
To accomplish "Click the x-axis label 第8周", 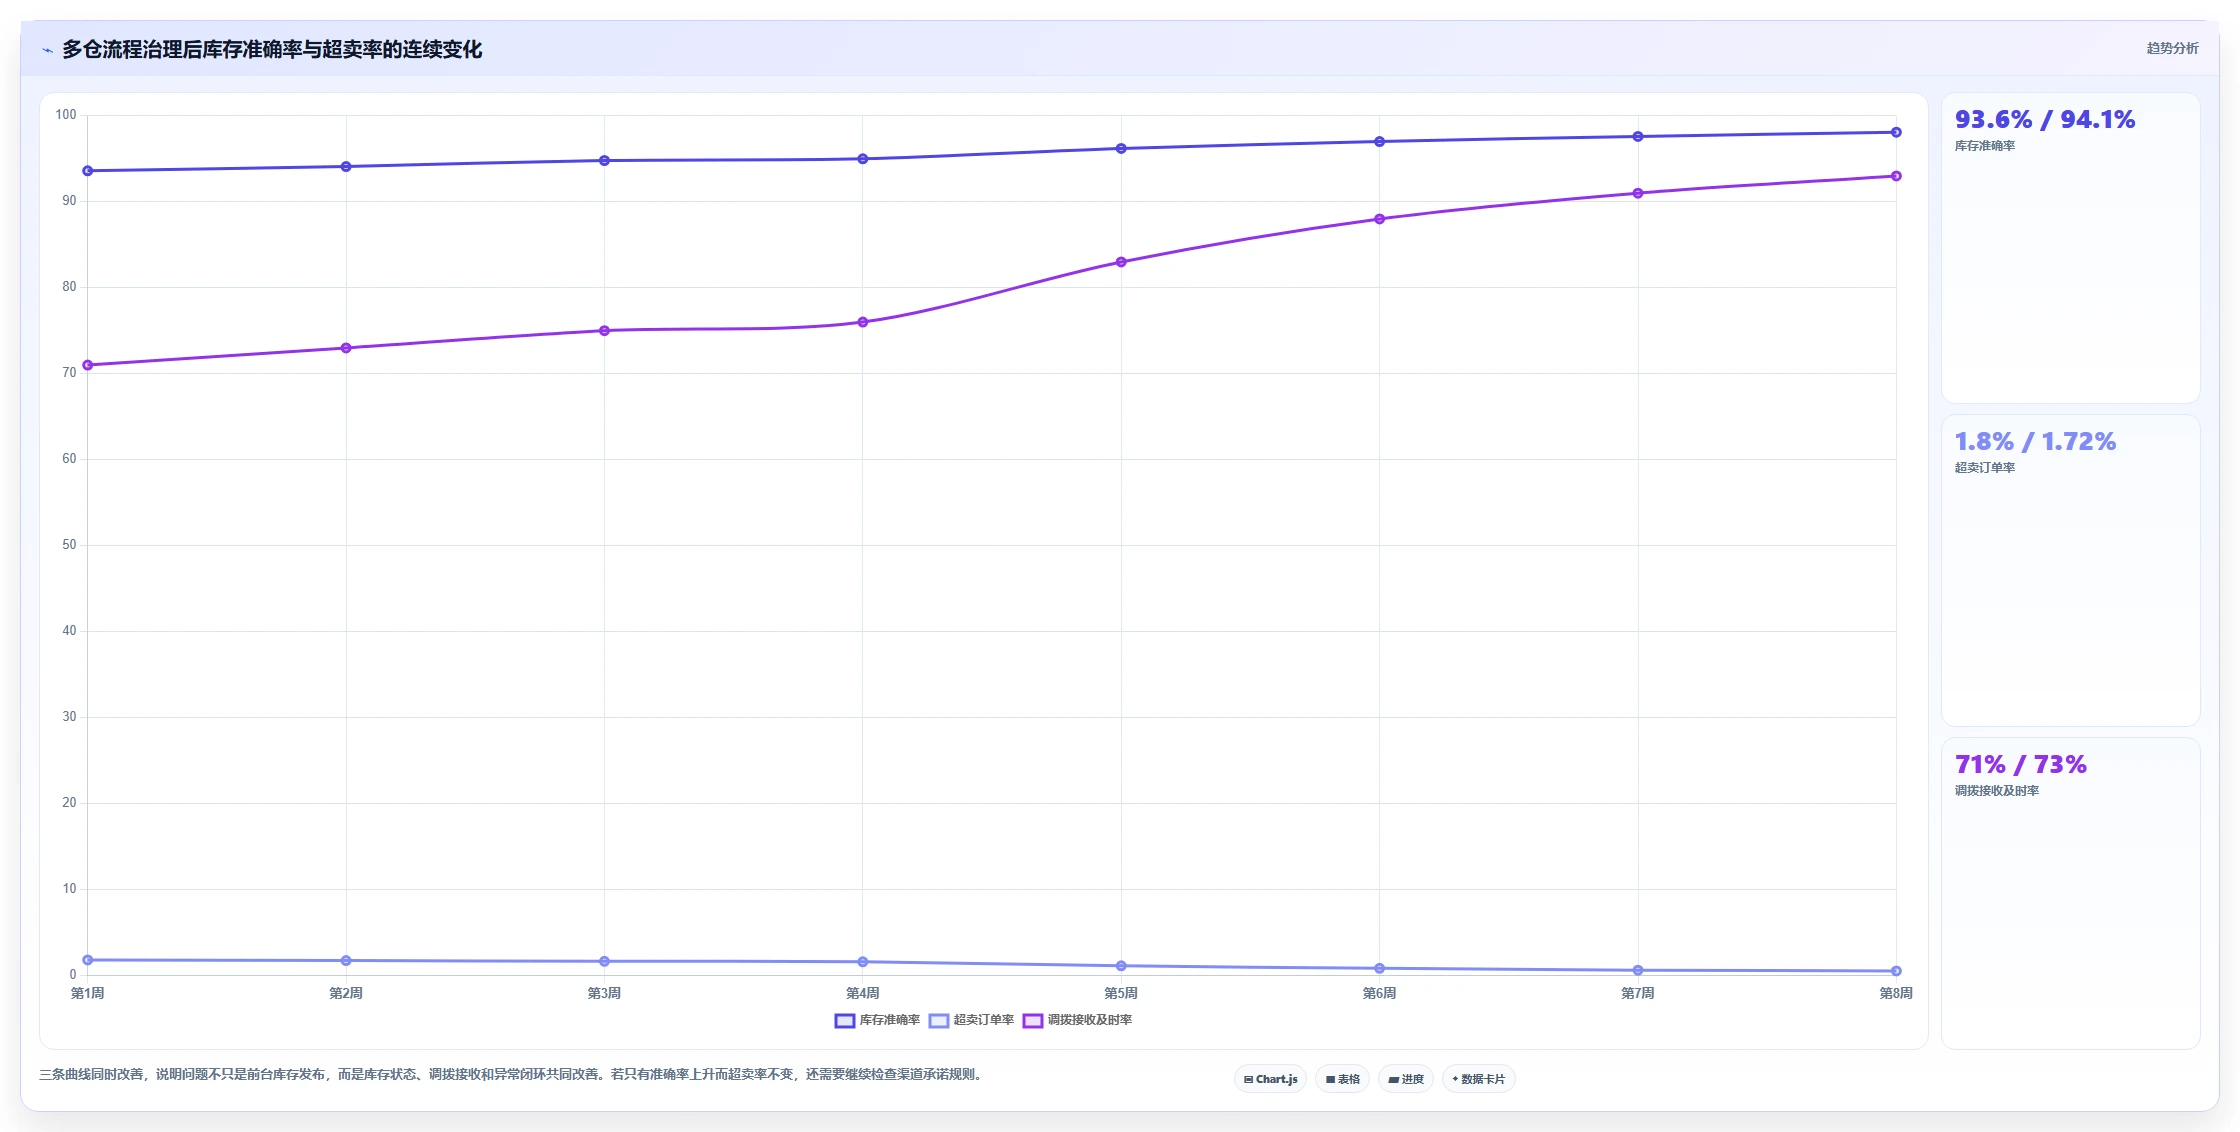I will tap(1896, 993).
